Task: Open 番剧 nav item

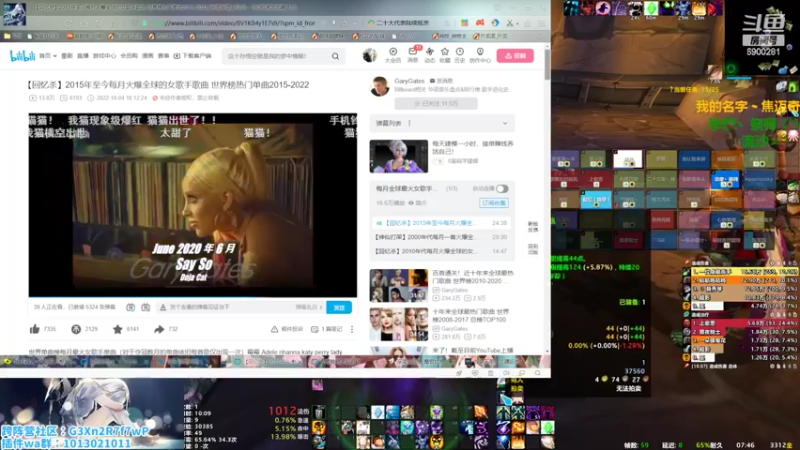Action: [67, 56]
